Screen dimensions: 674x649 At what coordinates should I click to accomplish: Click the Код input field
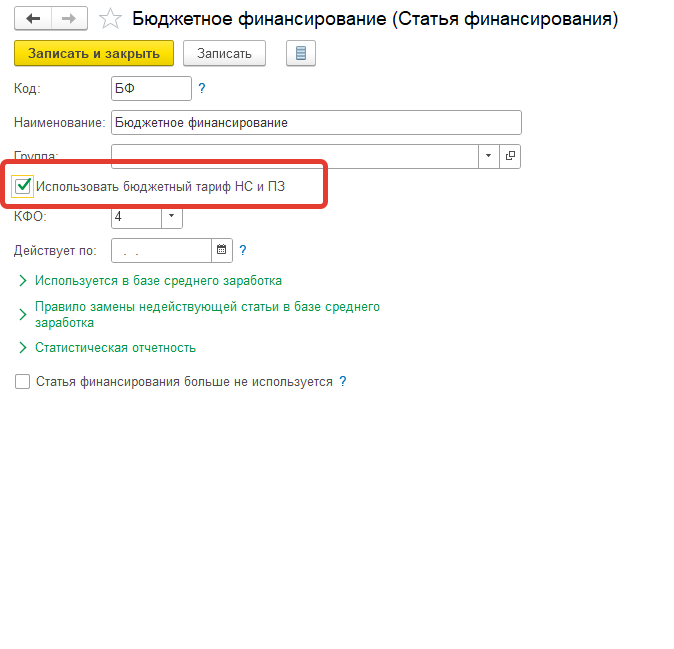click(151, 89)
